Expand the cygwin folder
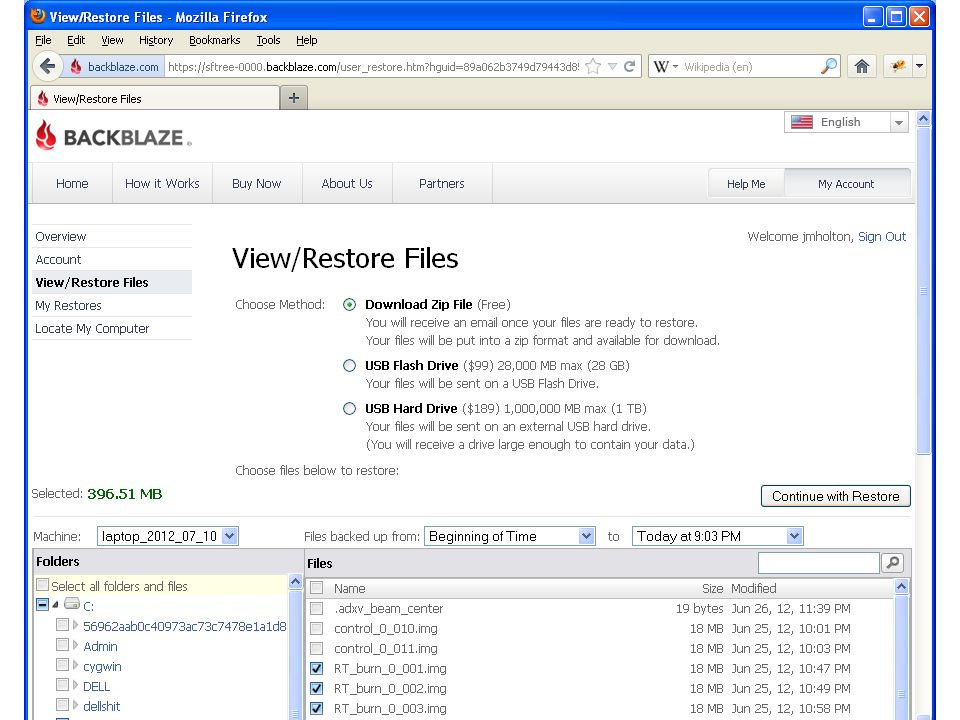This screenshot has height=720, width=960. click(x=75, y=665)
